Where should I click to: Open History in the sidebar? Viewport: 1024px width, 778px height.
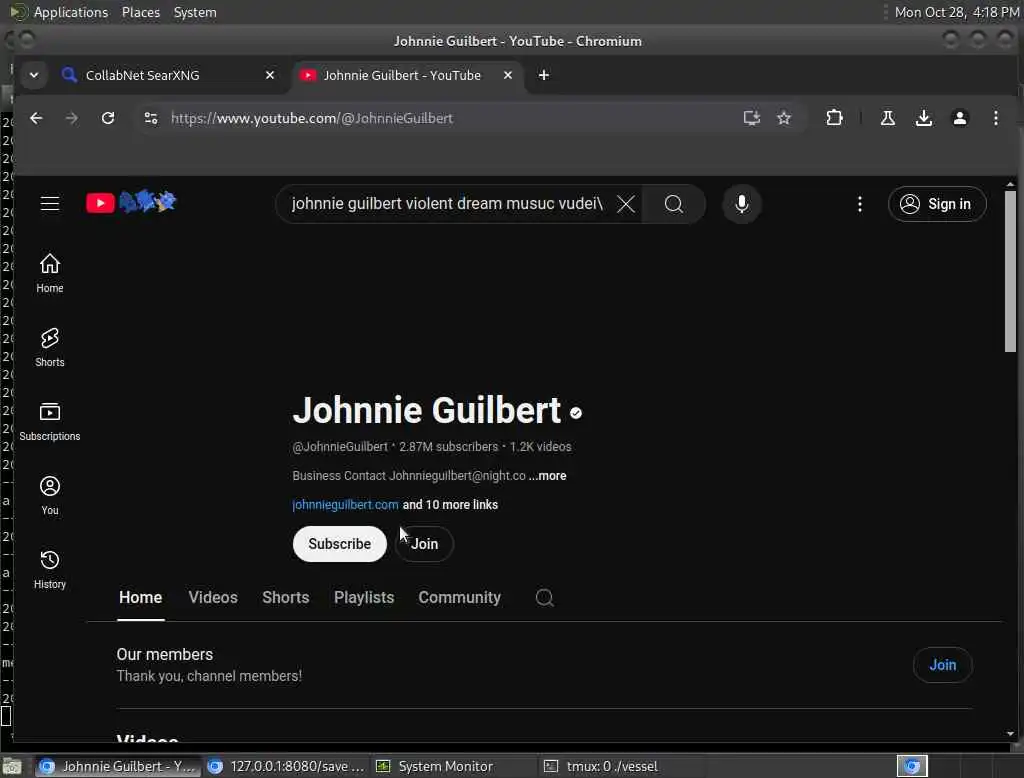coord(50,570)
